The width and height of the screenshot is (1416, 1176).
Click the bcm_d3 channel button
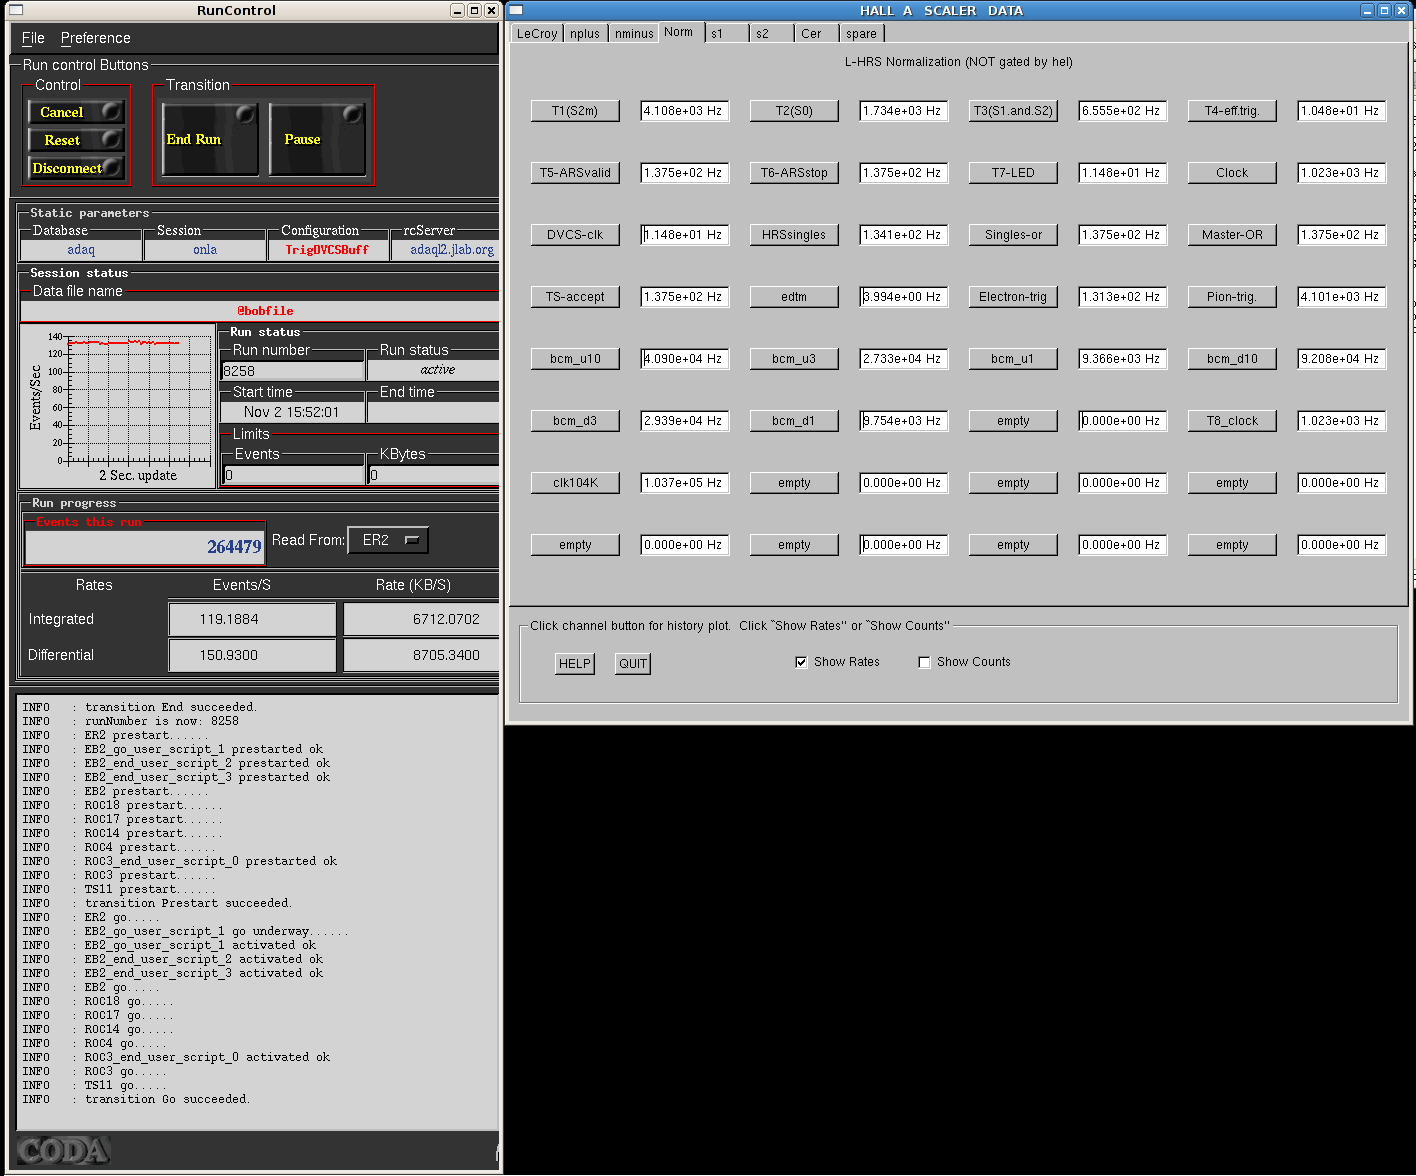[x=575, y=421]
